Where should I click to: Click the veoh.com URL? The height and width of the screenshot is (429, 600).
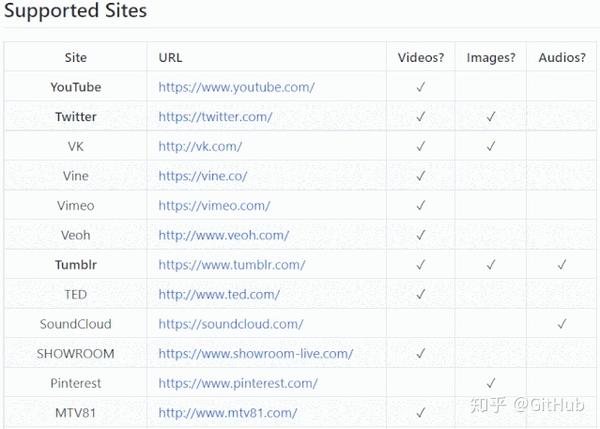[223, 235]
